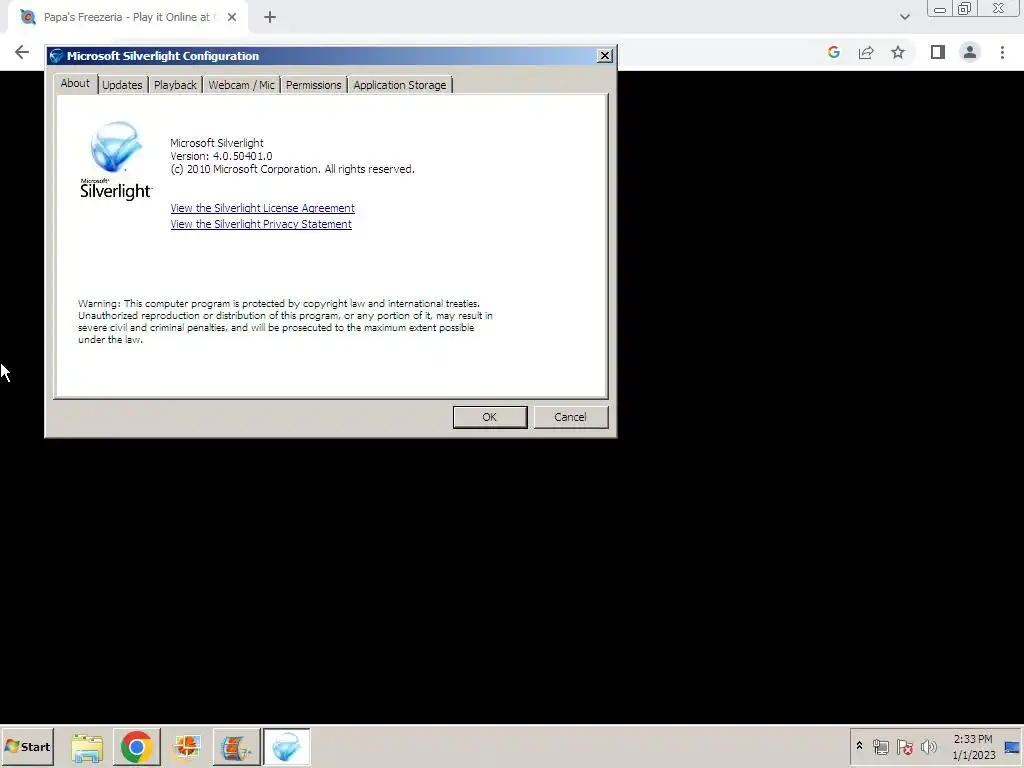Restore down the Chrome window
1024x768 pixels.
[x=965, y=9]
